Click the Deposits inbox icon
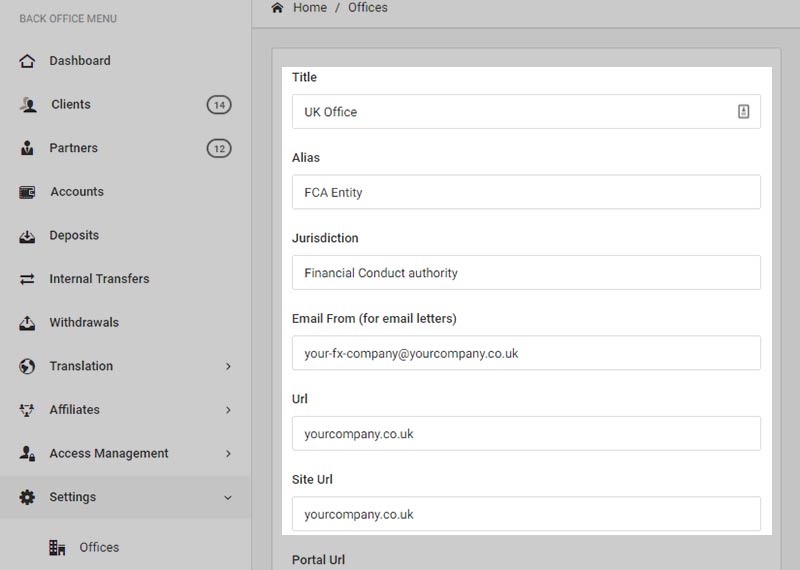 click(x=27, y=236)
